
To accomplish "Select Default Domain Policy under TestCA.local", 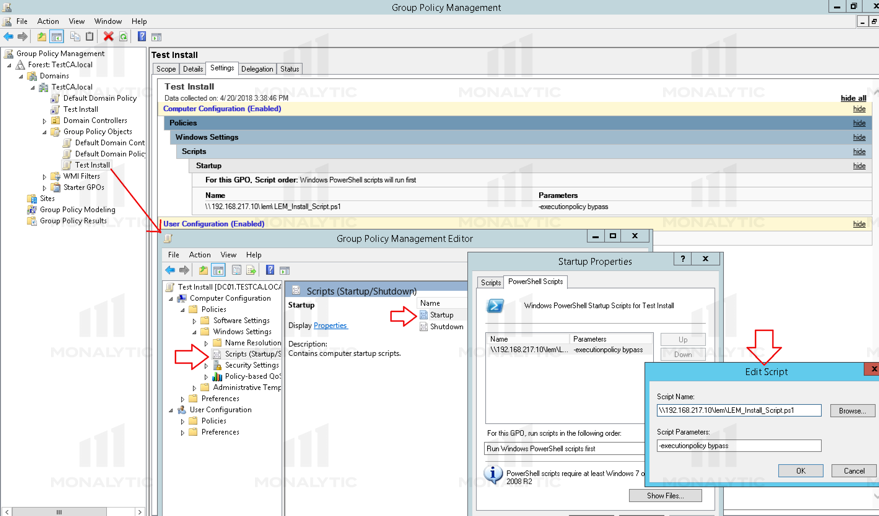I will [100, 98].
